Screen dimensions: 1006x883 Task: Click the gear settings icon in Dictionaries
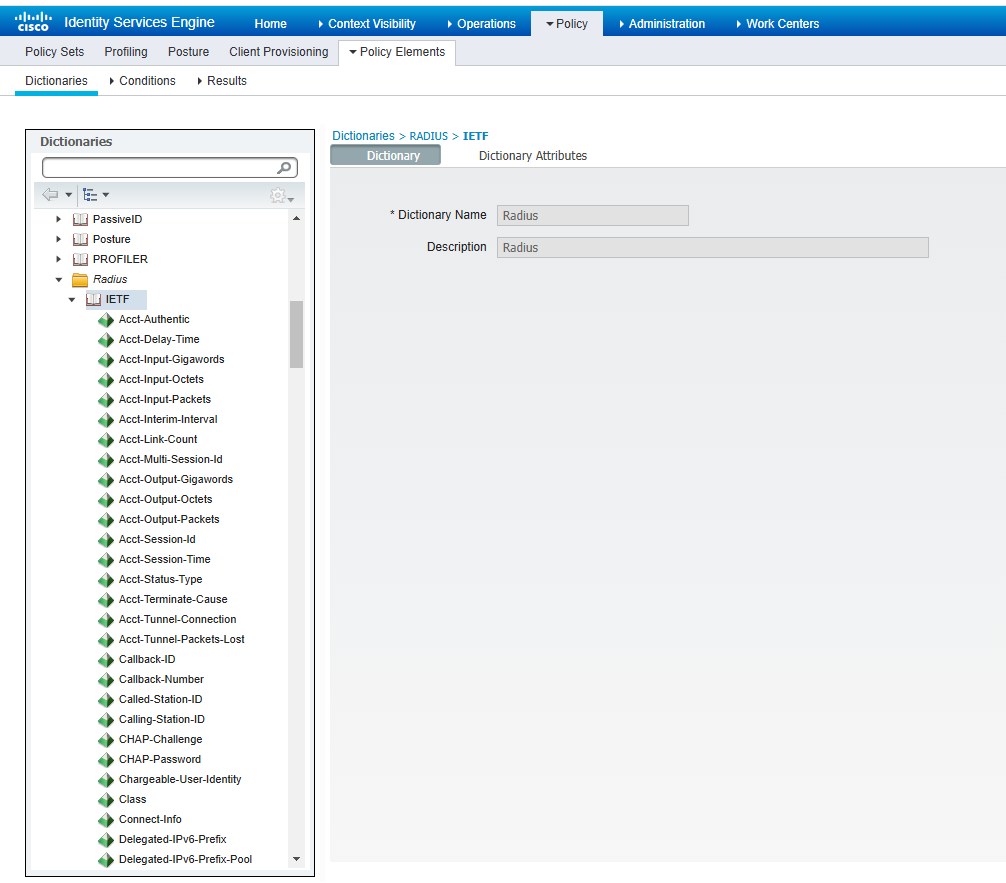279,196
